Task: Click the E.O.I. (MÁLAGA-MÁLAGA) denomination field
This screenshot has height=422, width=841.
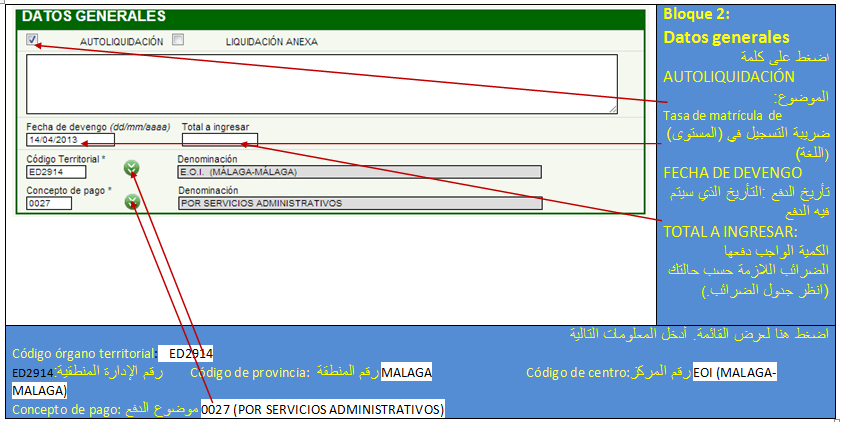Action: point(358,172)
